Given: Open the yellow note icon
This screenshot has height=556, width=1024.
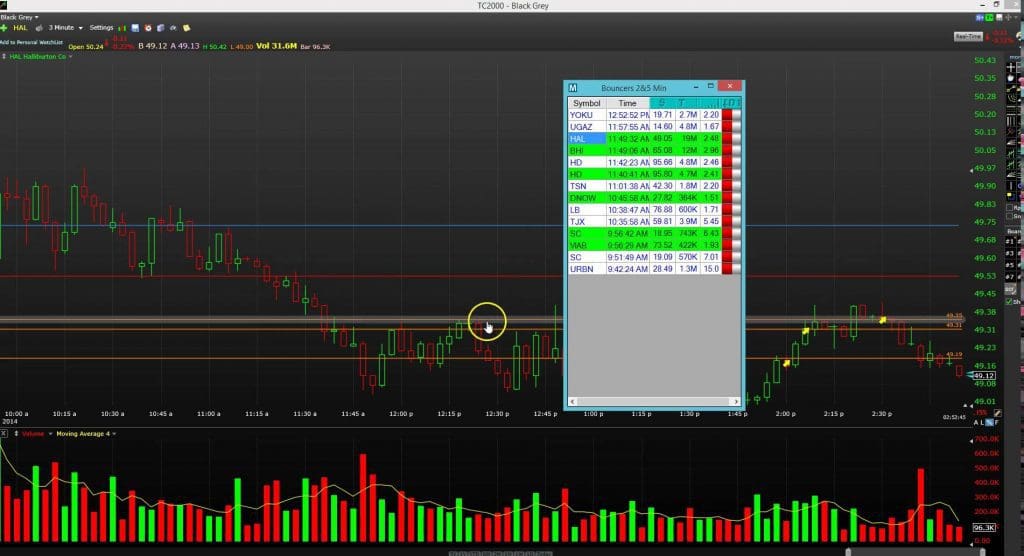Looking at the screenshot, I should (187, 28).
